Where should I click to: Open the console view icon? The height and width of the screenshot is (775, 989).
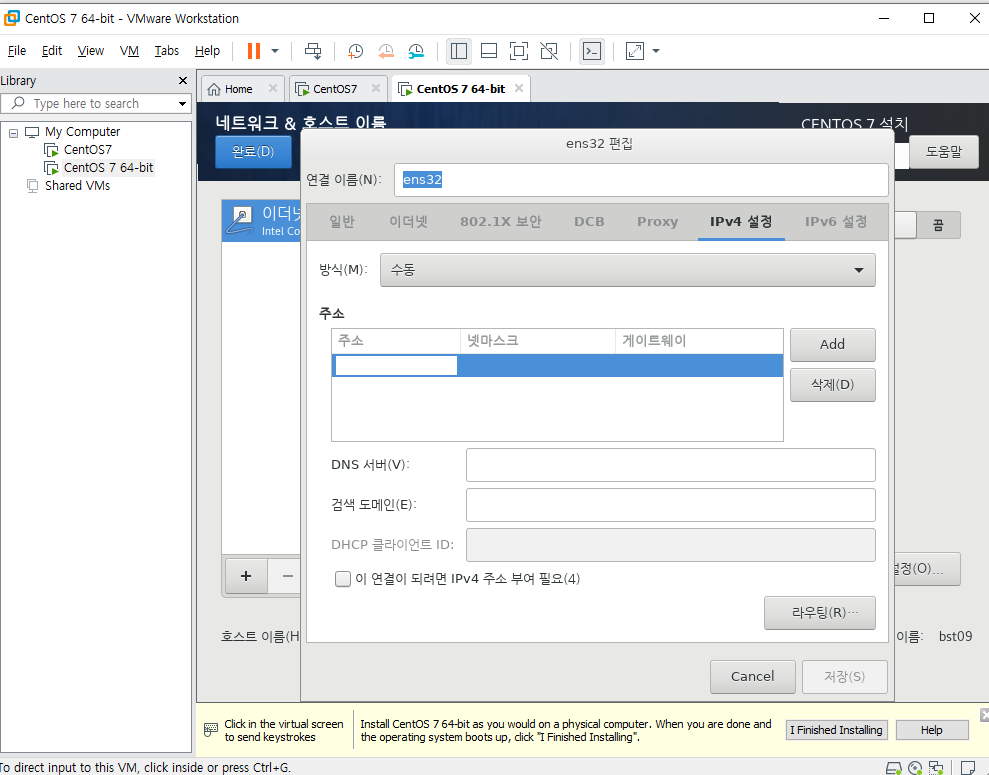click(x=592, y=51)
